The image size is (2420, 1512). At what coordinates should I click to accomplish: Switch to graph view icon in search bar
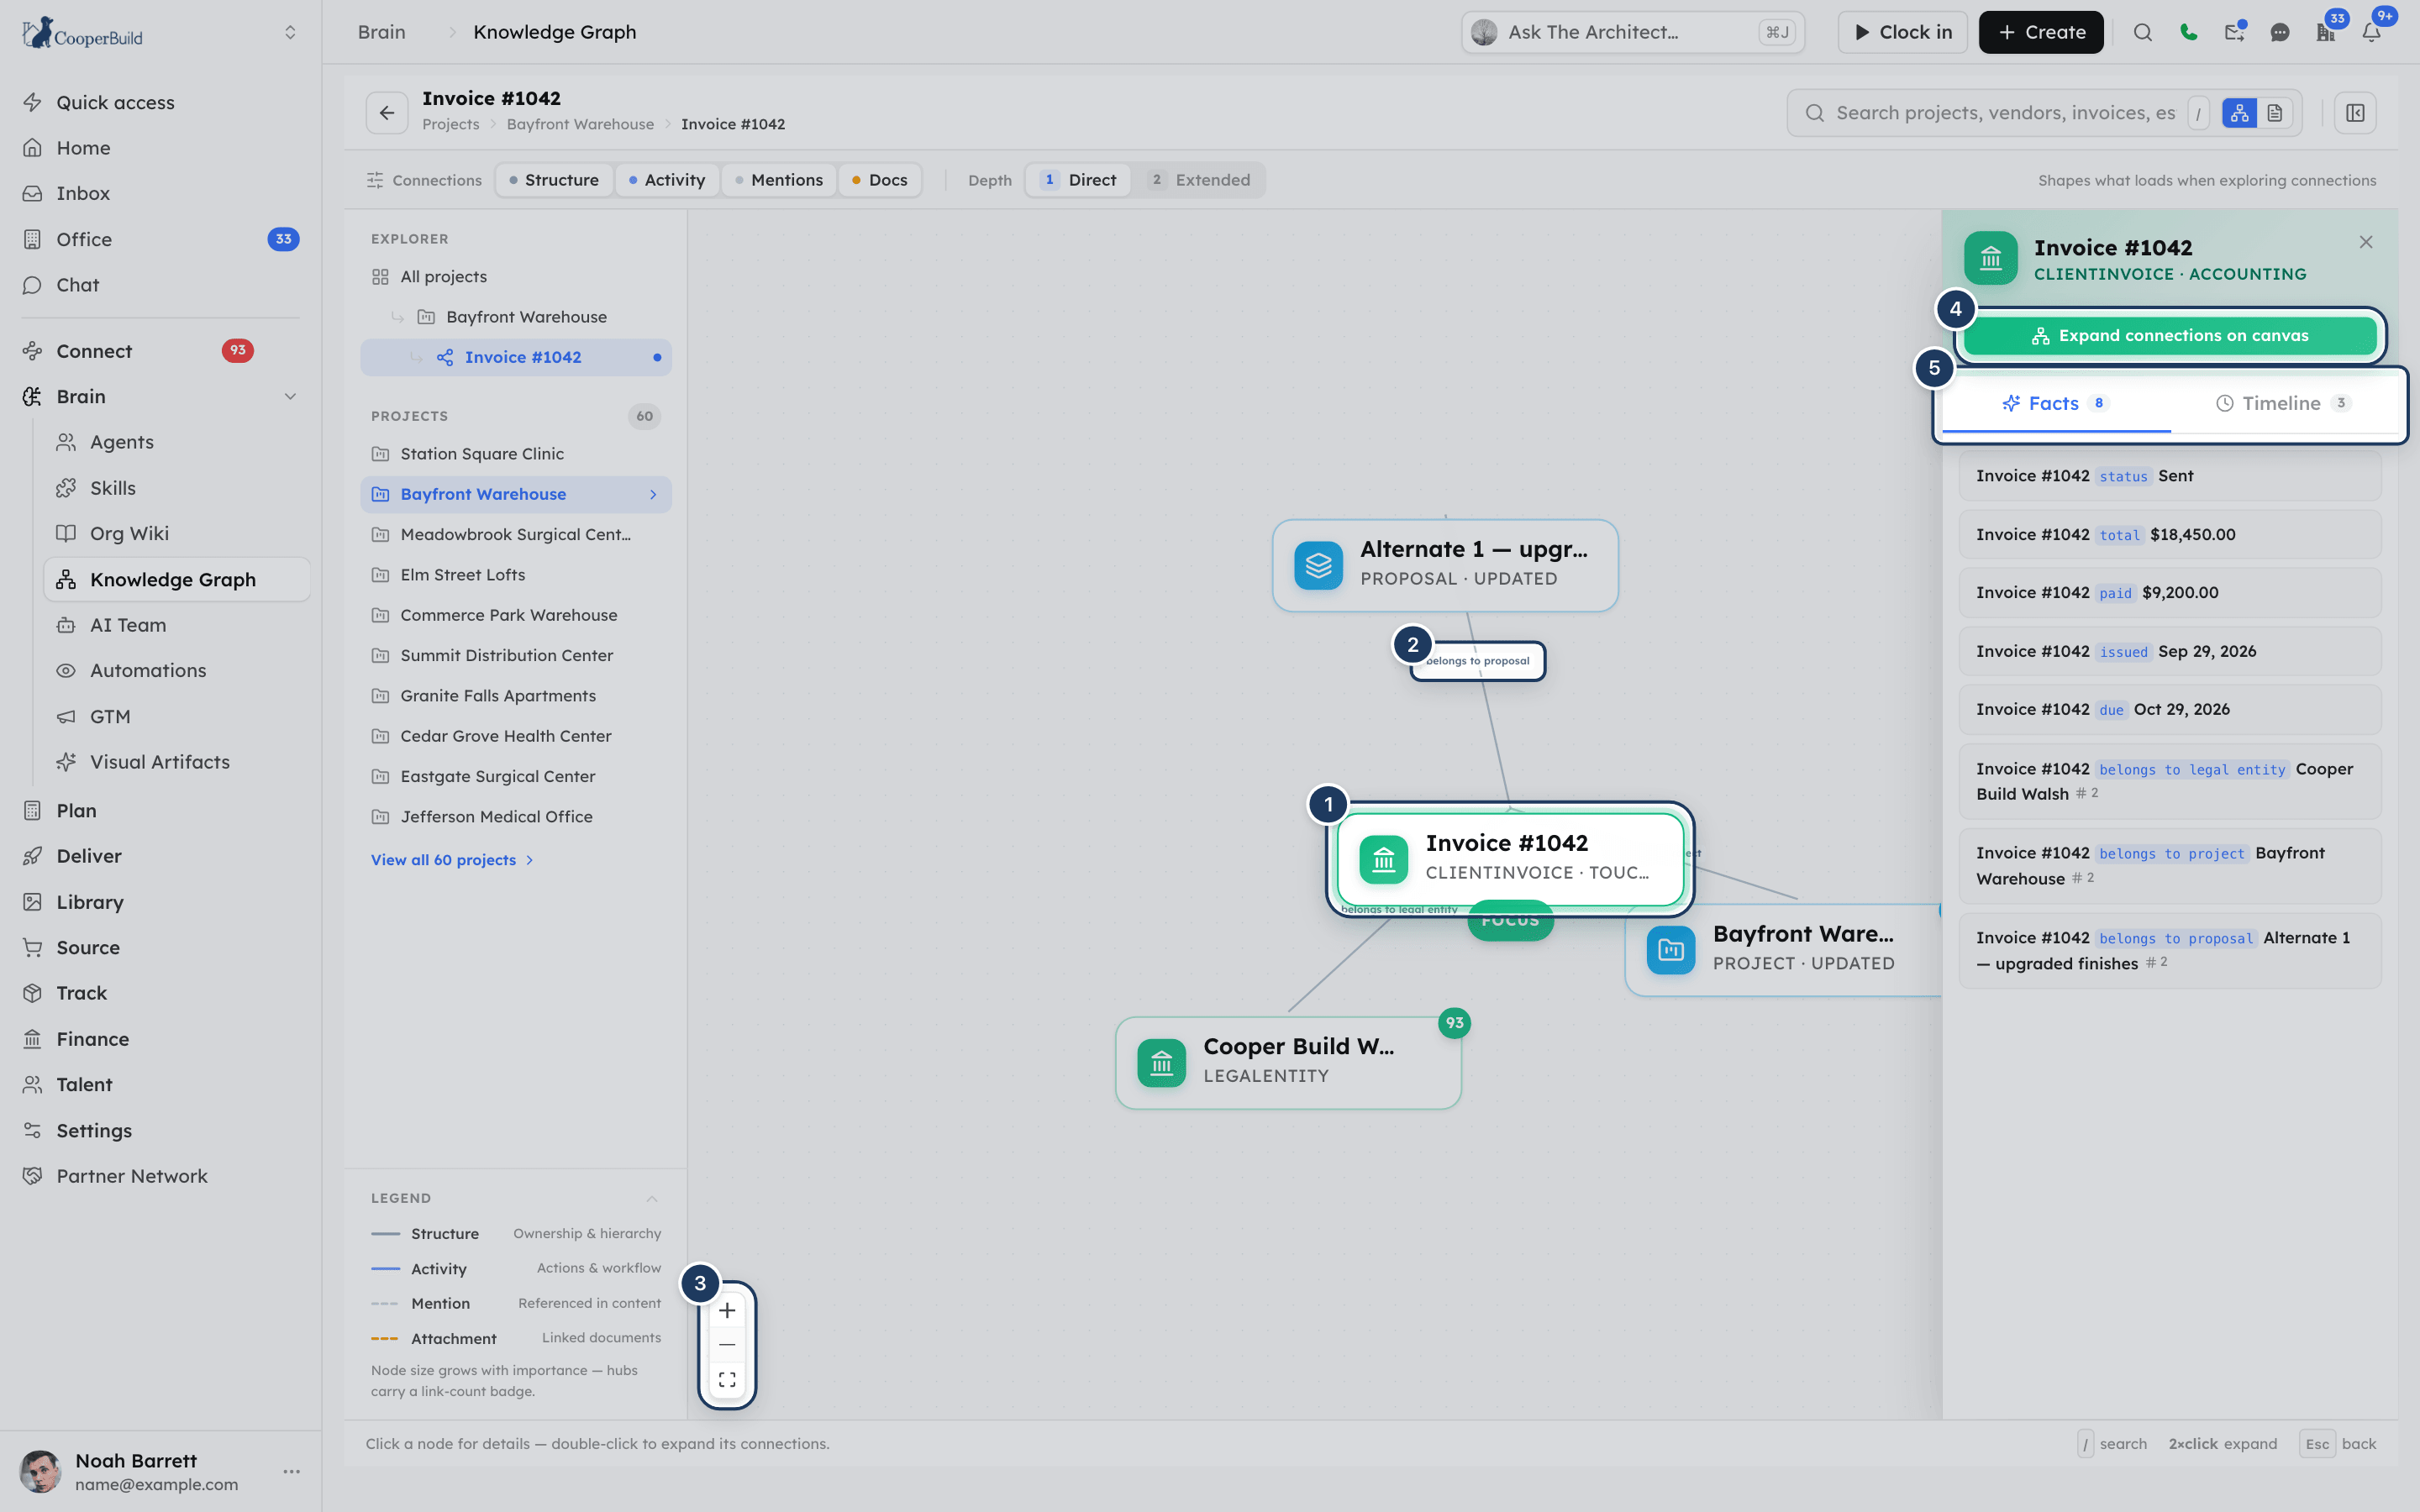tap(2239, 113)
